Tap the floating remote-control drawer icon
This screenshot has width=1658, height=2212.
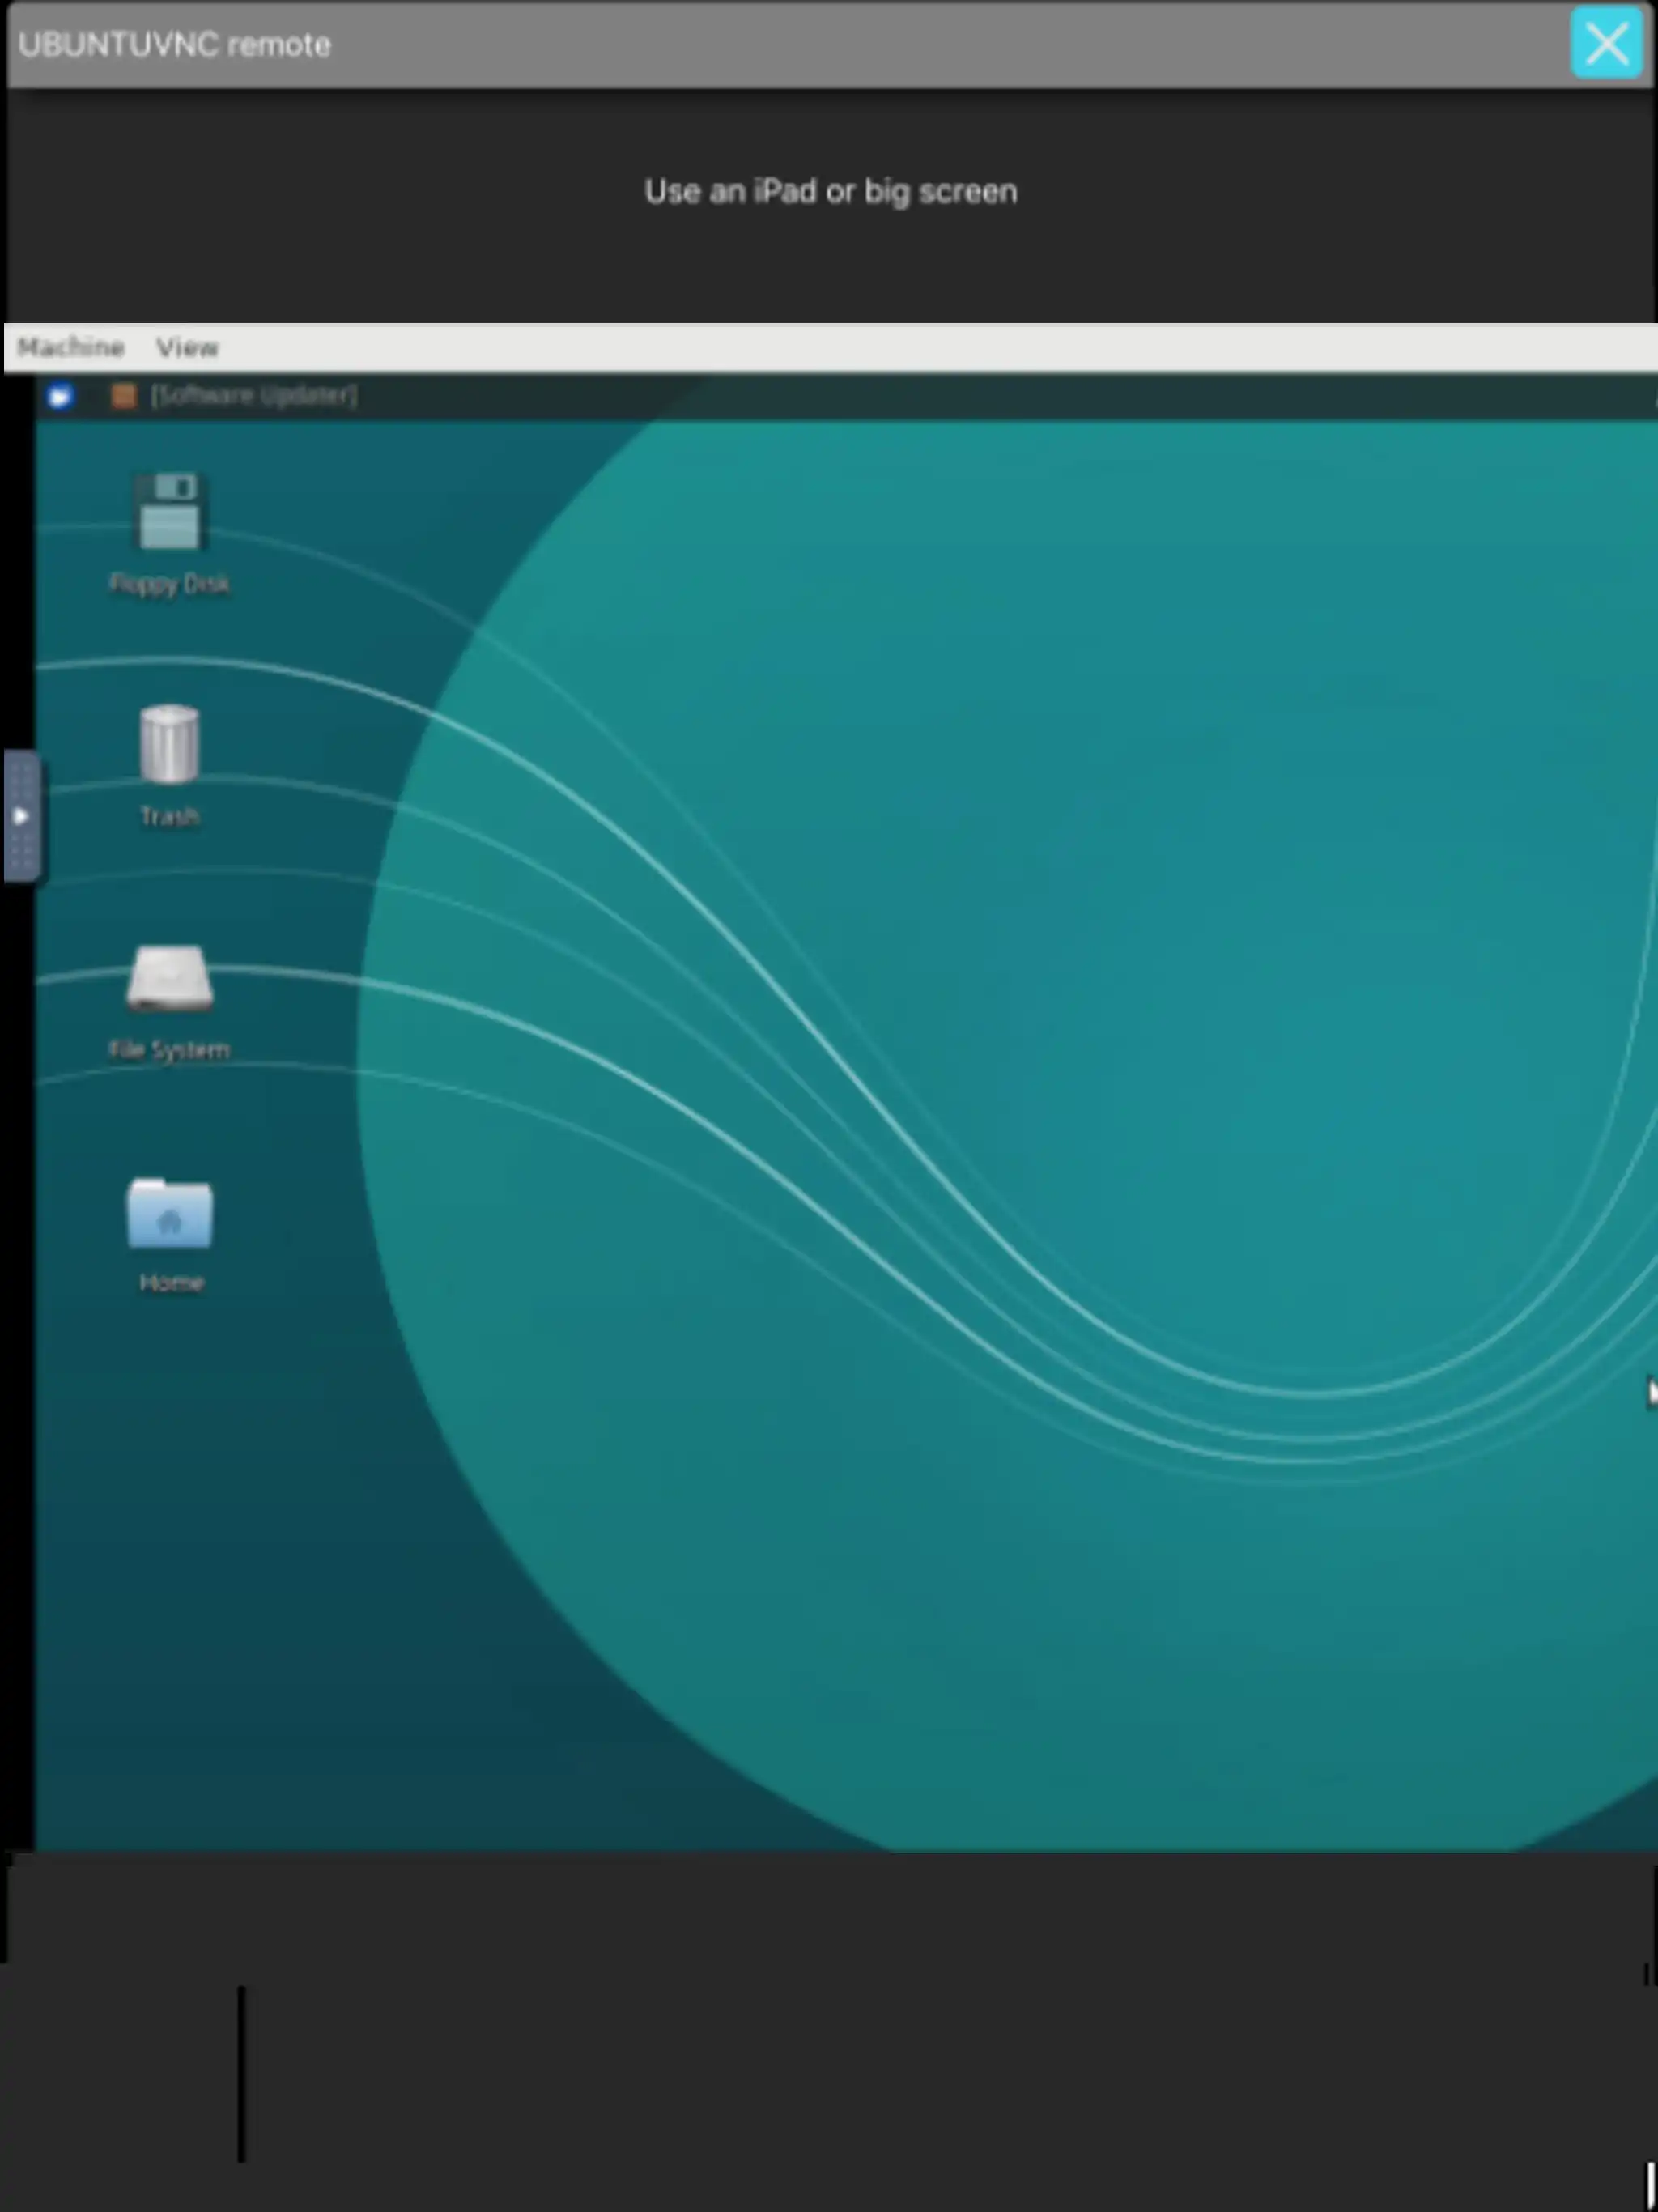tap(22, 815)
